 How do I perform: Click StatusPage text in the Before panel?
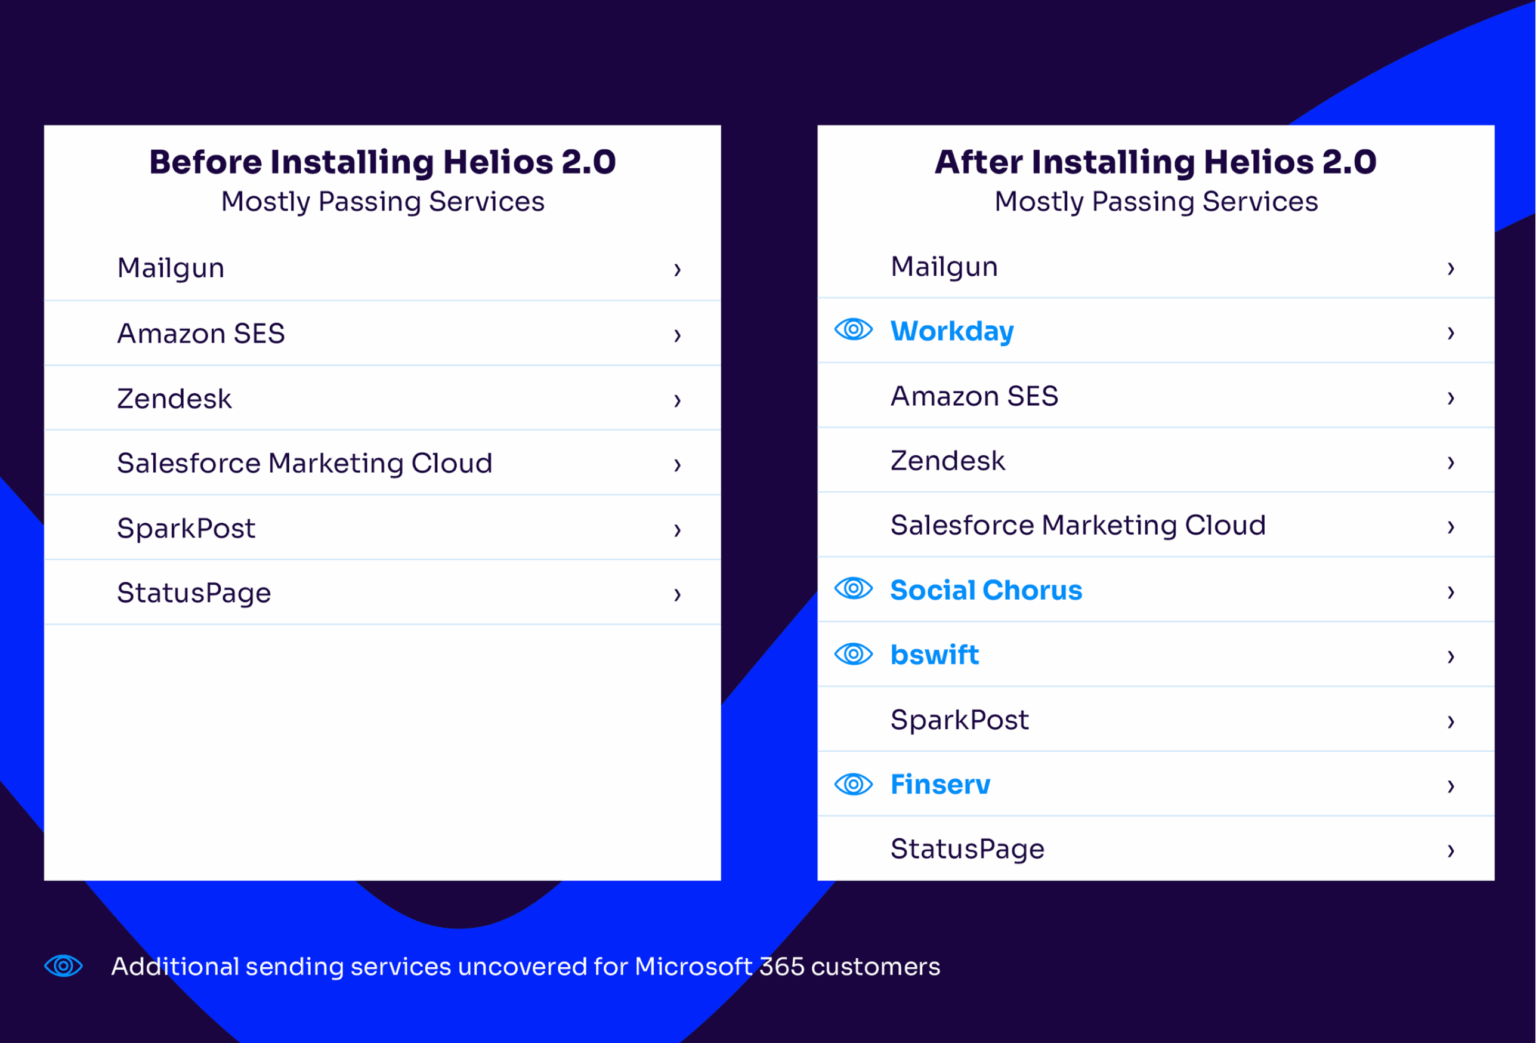click(194, 593)
